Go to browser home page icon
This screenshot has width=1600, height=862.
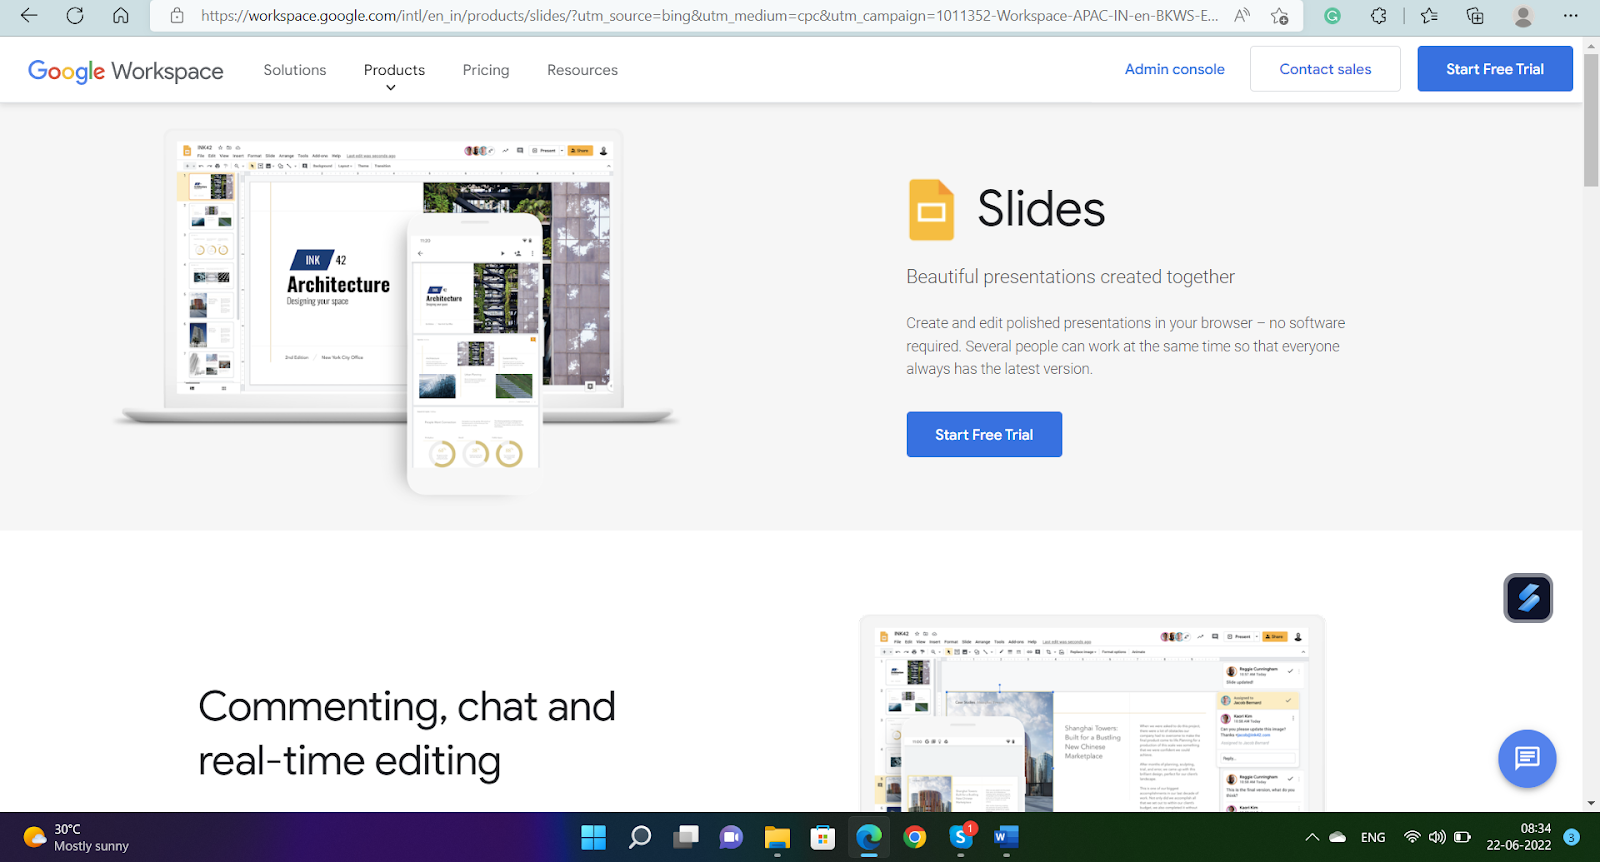click(121, 16)
